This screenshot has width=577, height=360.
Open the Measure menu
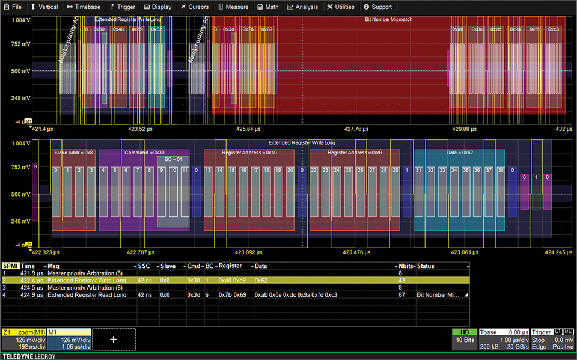click(x=234, y=7)
